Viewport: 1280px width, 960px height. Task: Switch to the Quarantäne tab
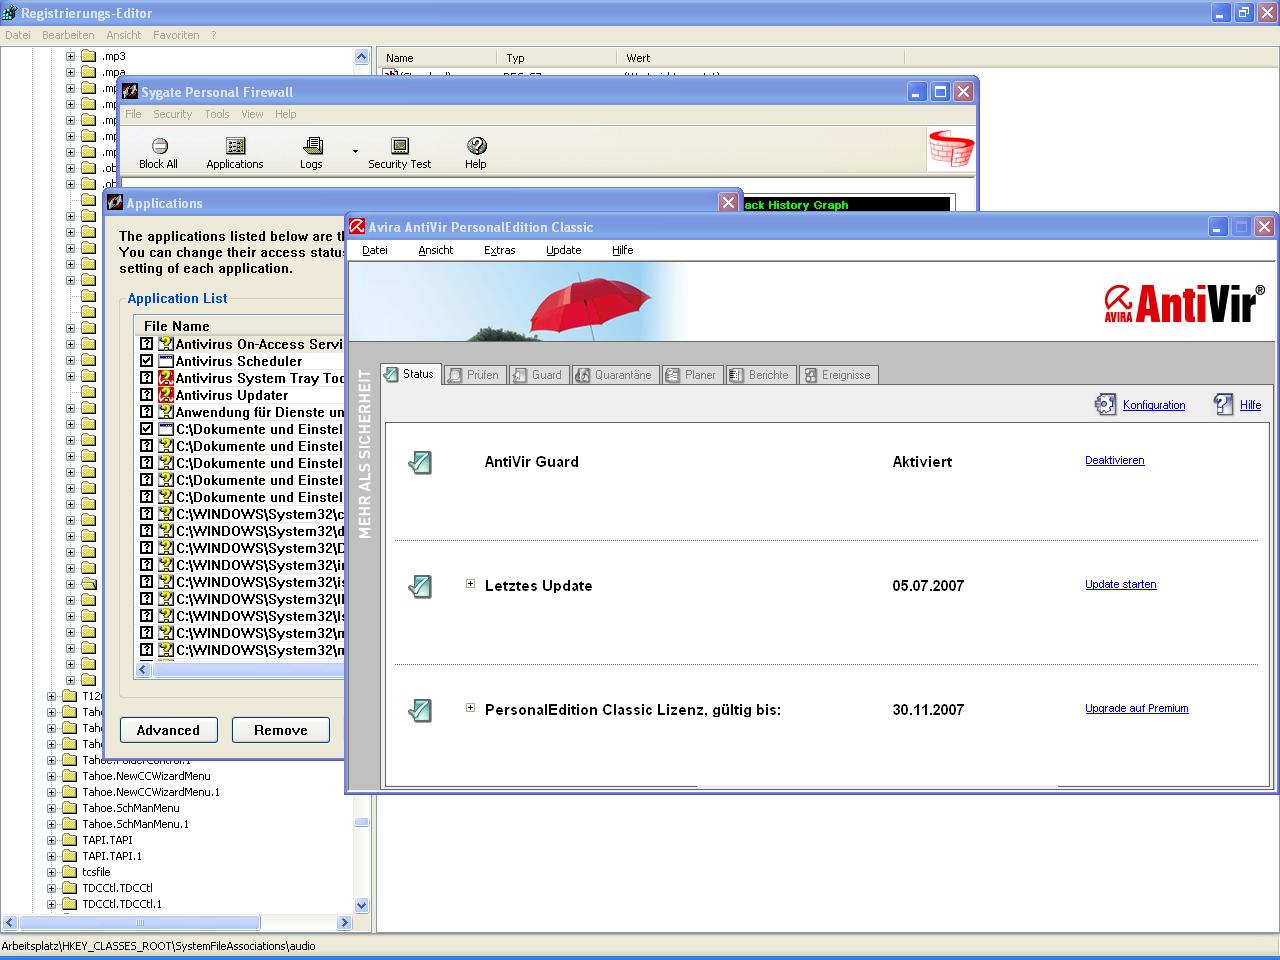pos(613,375)
